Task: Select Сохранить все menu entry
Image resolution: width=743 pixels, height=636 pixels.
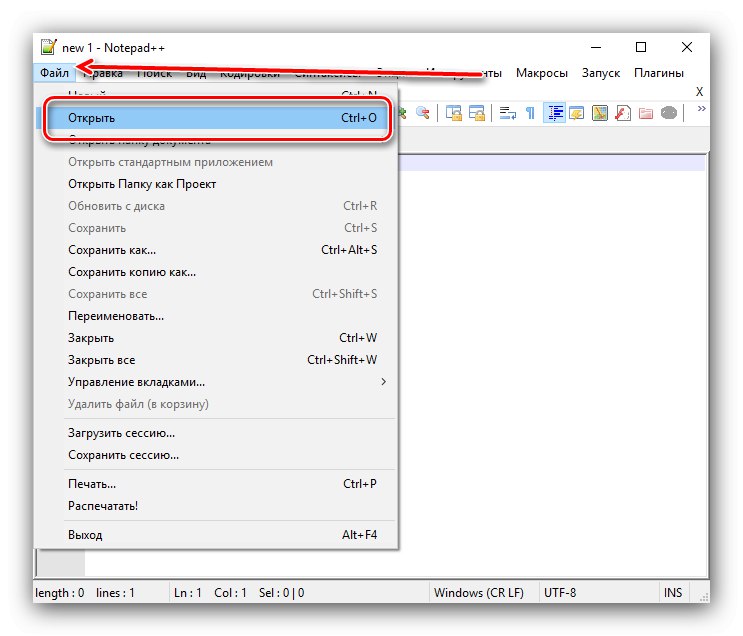Action: click(217, 294)
